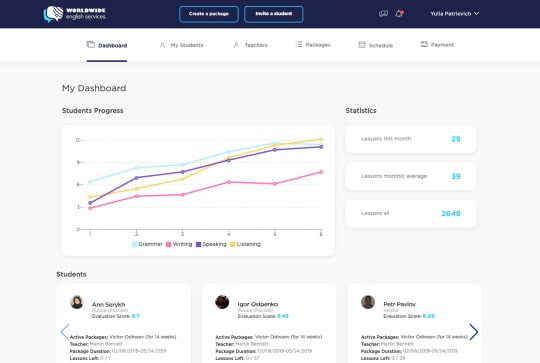Show previous students with left arrow
540x363 pixels.
pyautogui.click(x=65, y=332)
